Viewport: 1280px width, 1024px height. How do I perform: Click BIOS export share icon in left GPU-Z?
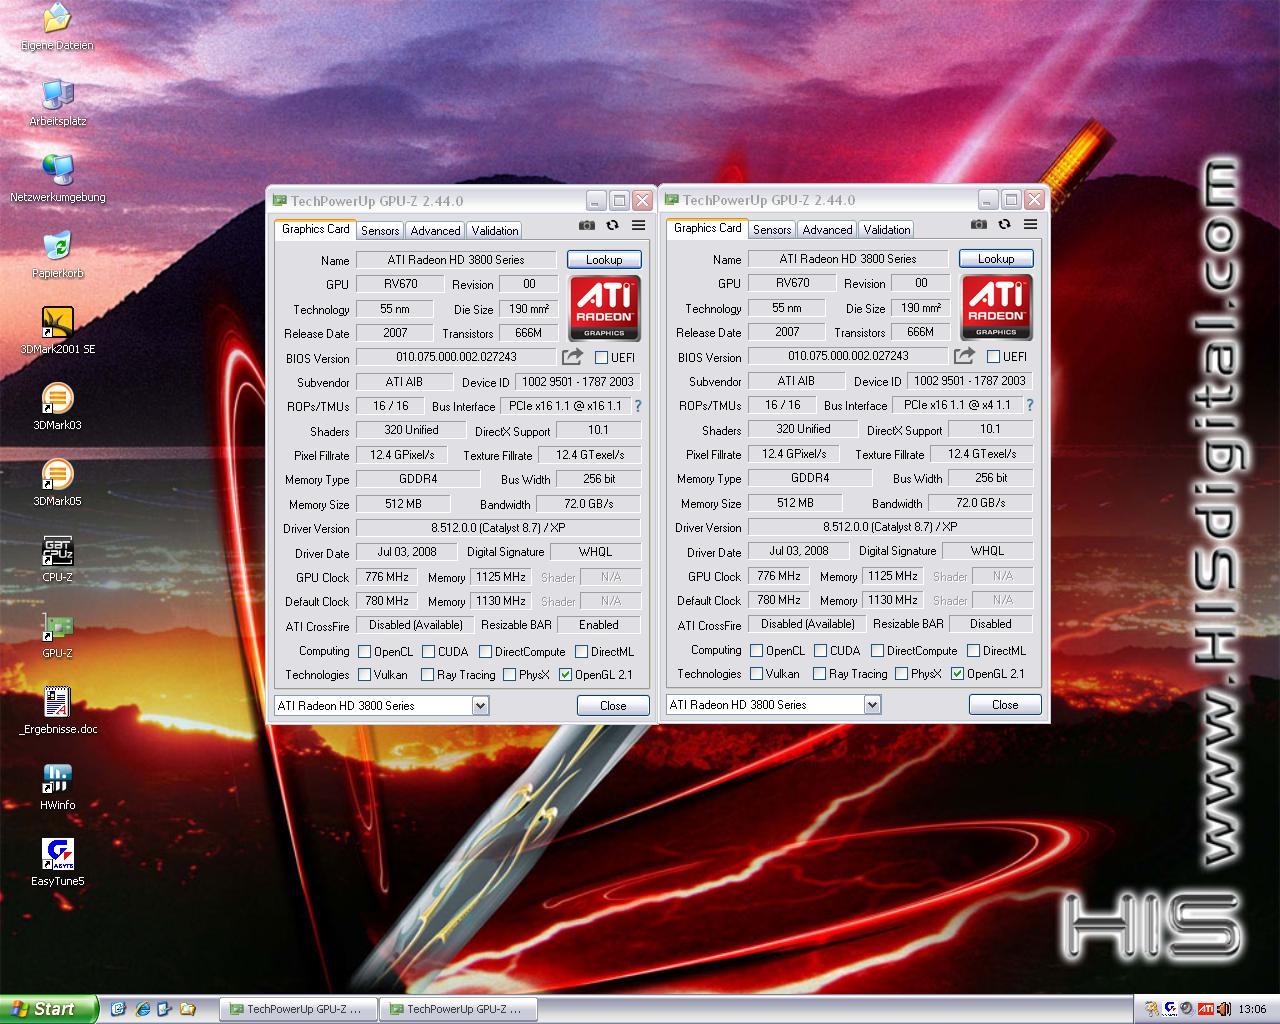(572, 357)
